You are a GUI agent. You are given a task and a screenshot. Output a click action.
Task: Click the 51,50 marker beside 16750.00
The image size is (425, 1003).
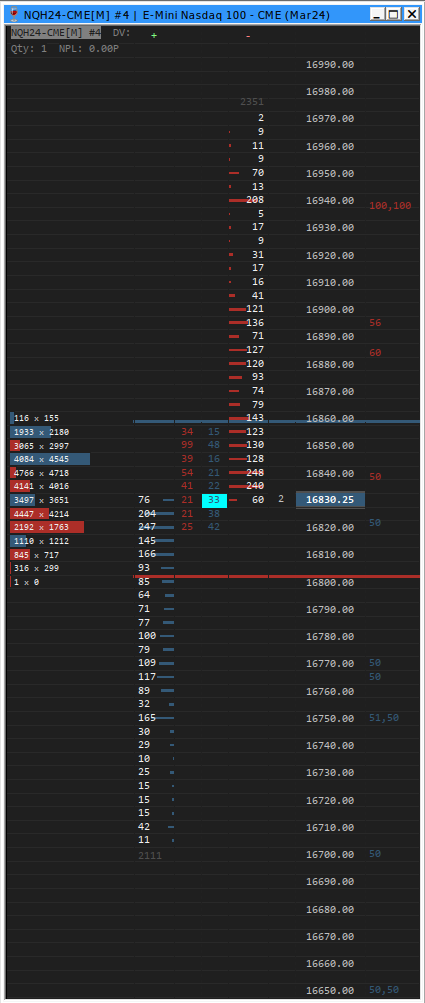(384, 718)
